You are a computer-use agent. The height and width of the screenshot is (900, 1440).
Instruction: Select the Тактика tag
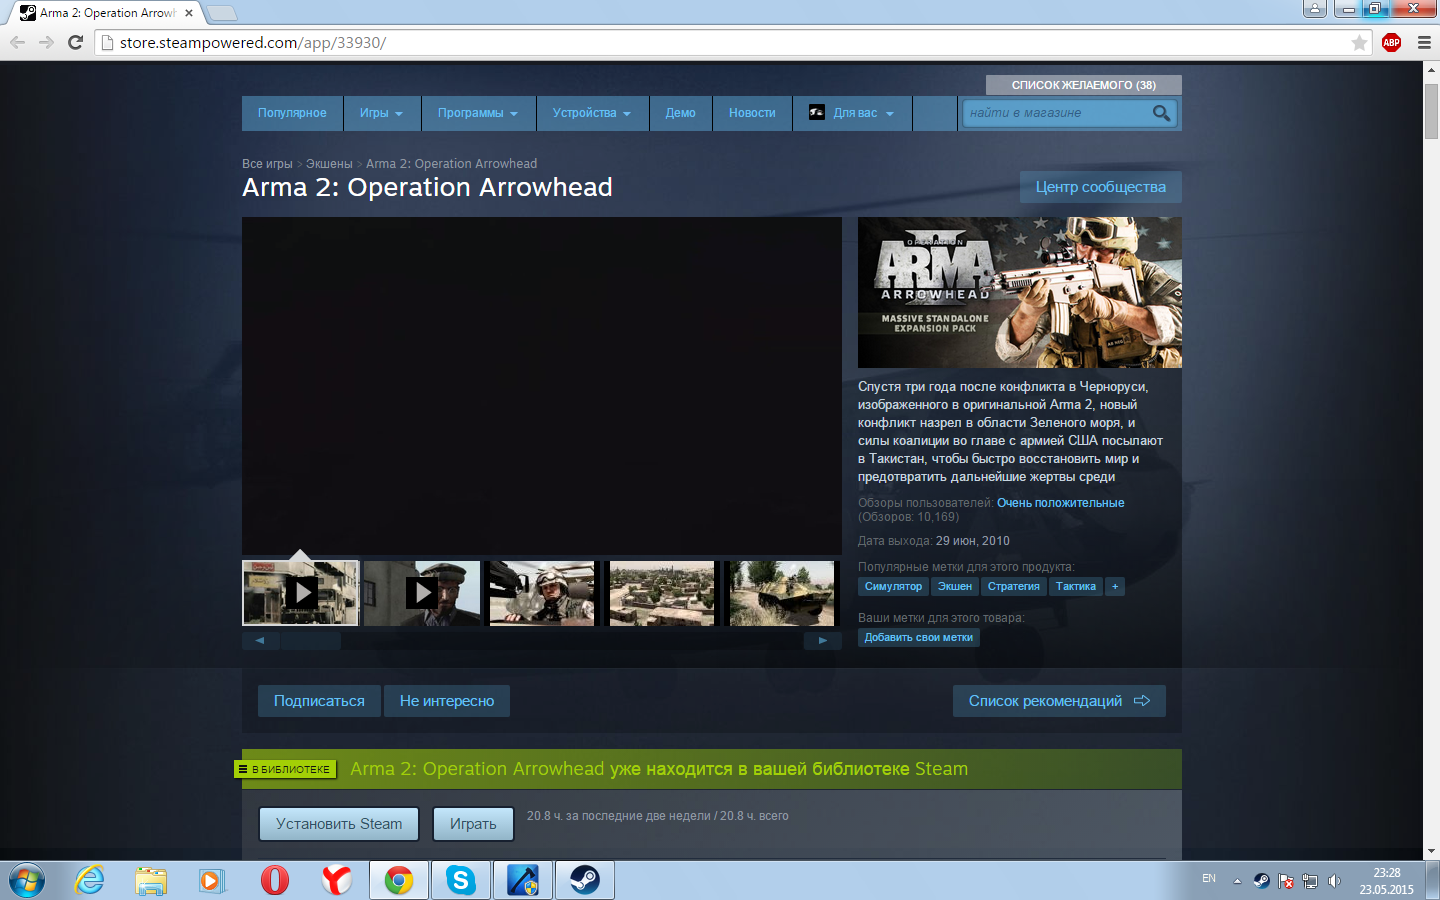point(1076,587)
